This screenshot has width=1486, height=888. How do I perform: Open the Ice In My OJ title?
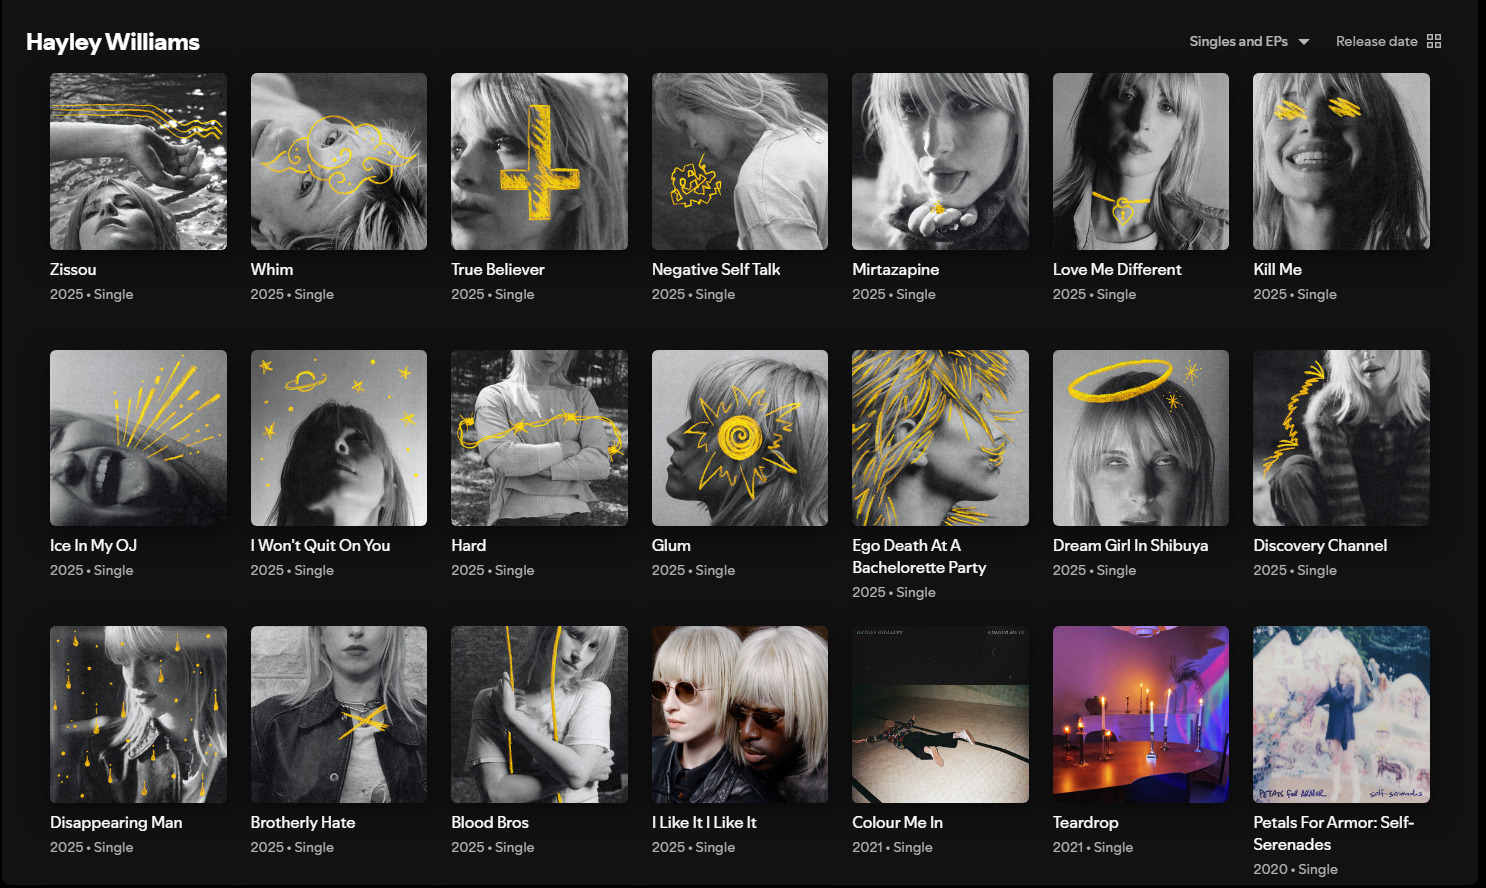pyautogui.click(x=94, y=545)
